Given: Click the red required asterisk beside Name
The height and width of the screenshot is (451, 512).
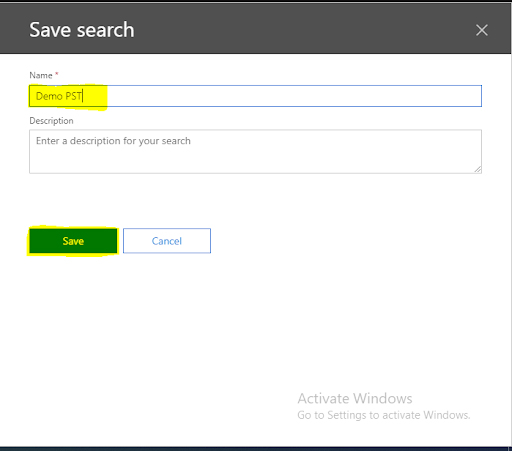Looking at the screenshot, I should coord(57,74).
